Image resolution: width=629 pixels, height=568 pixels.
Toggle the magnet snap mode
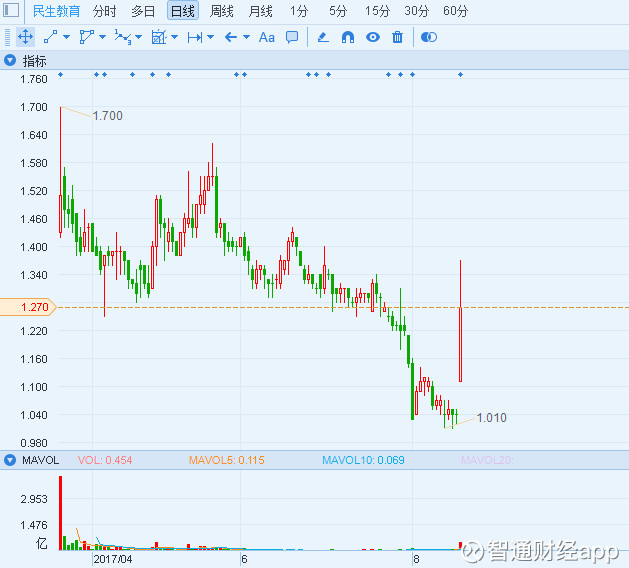pyautogui.click(x=348, y=38)
